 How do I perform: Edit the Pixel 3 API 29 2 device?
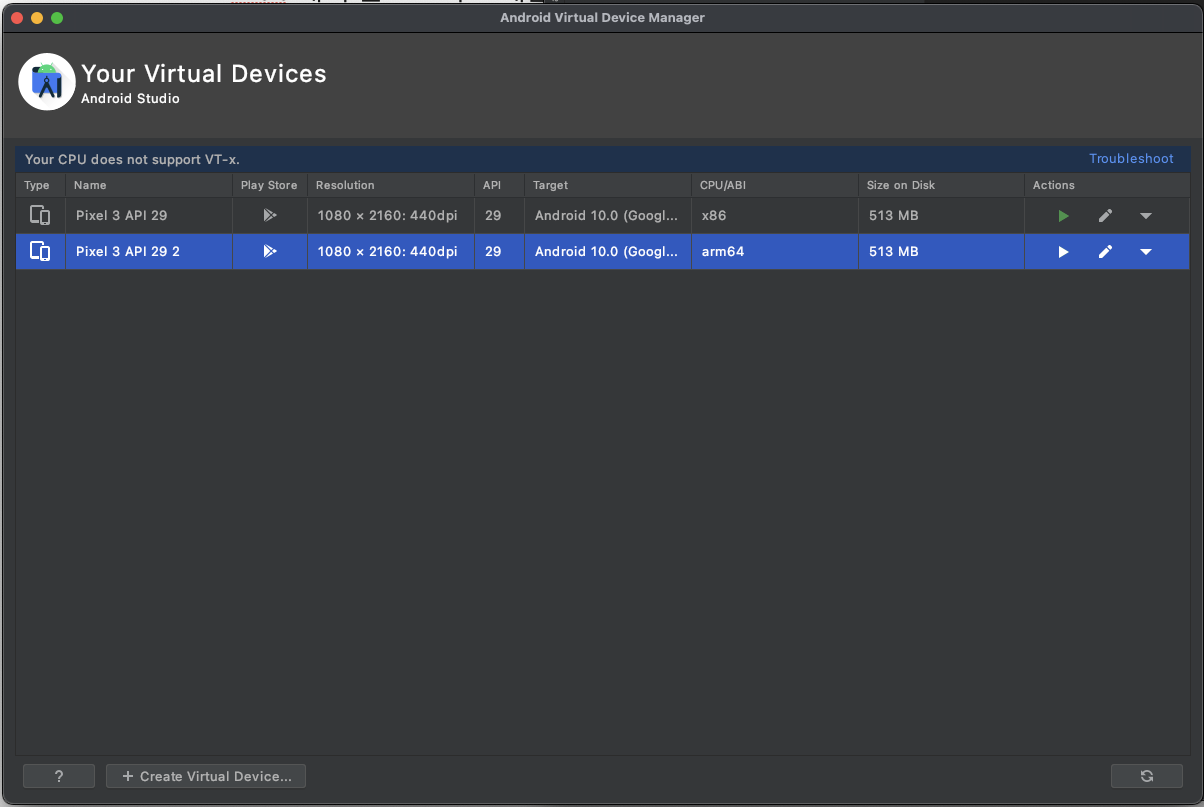[1105, 252]
